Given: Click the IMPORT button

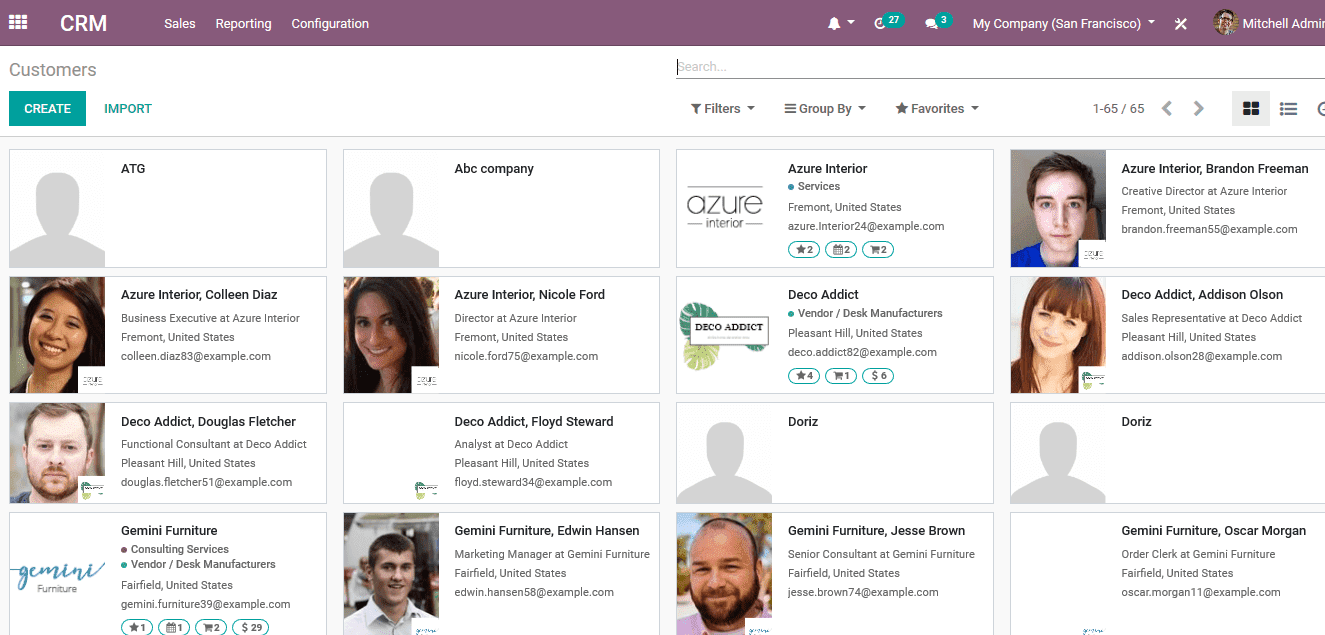Looking at the screenshot, I should 128,108.
